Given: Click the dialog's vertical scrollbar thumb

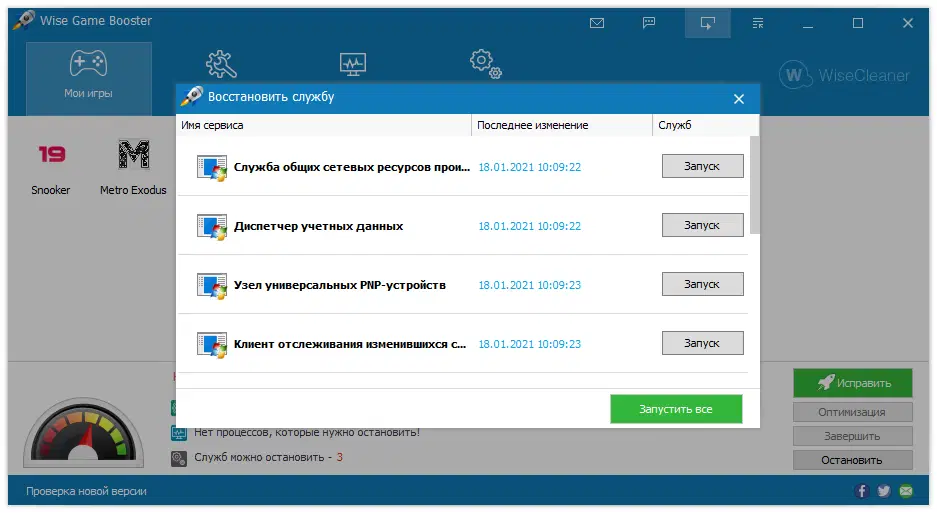Looking at the screenshot, I should coord(754,185).
